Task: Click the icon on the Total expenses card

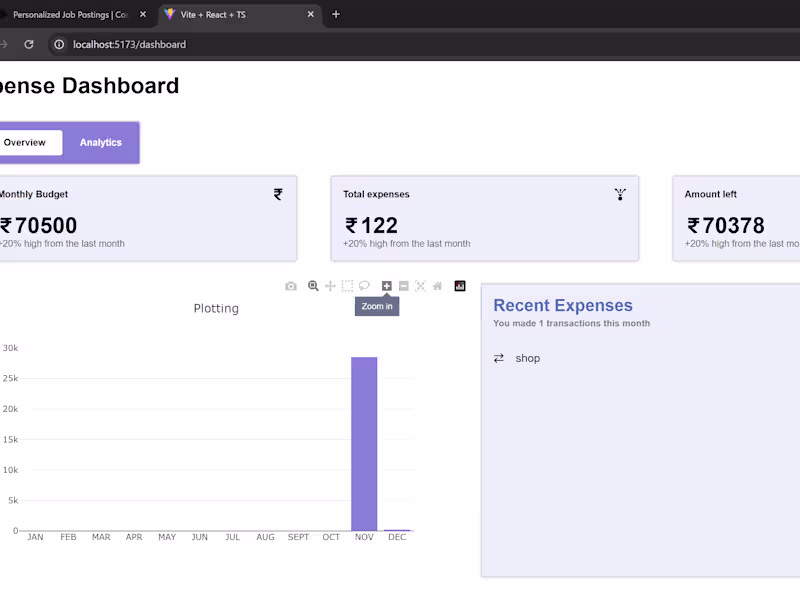Action: 620,194
